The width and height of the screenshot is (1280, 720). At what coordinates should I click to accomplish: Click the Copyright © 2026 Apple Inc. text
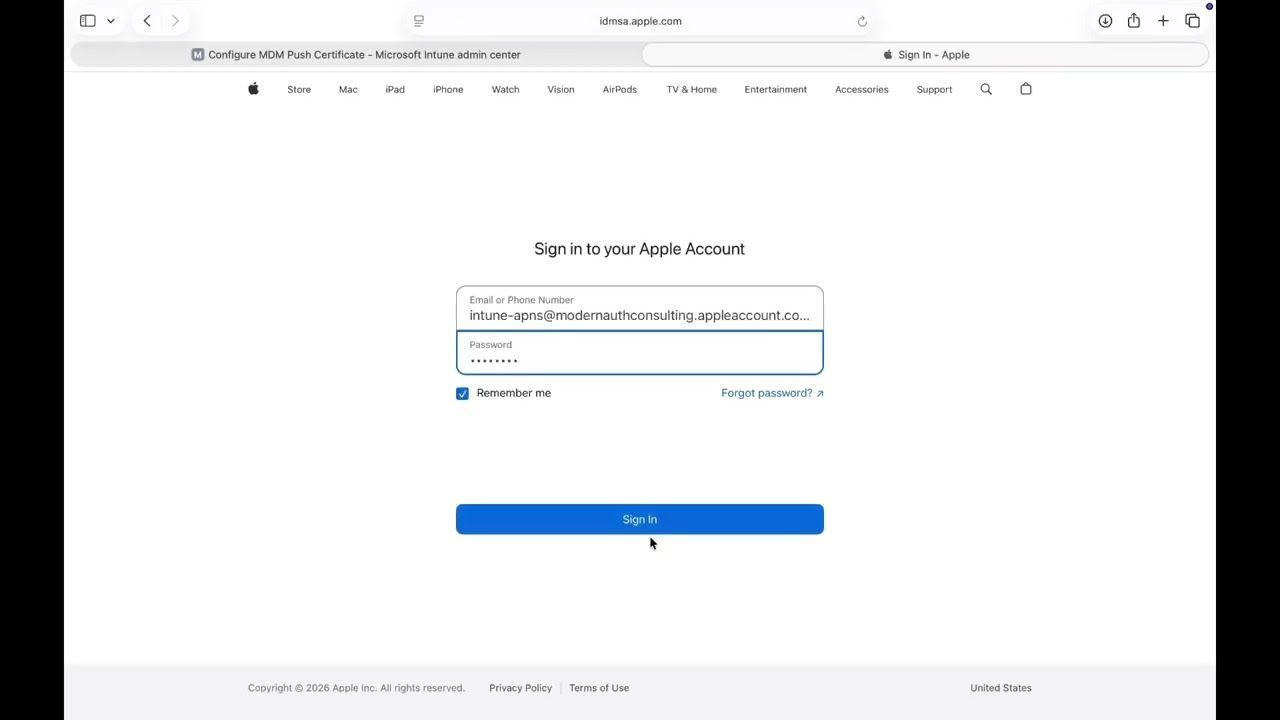tap(356, 688)
